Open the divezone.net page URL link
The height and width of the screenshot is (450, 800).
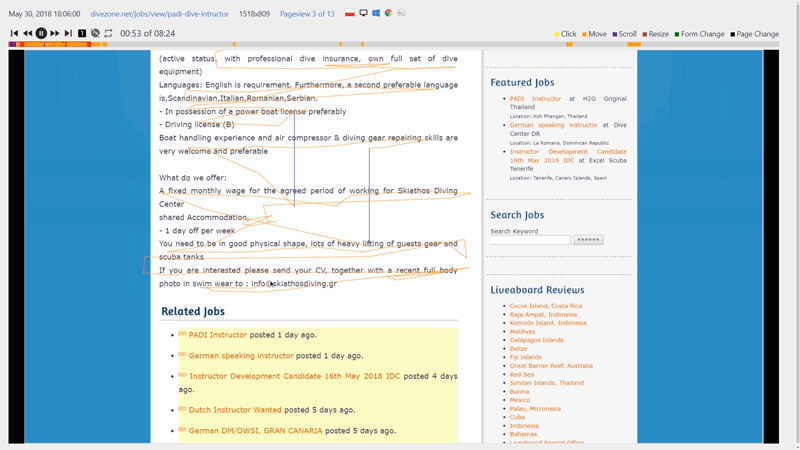point(159,14)
